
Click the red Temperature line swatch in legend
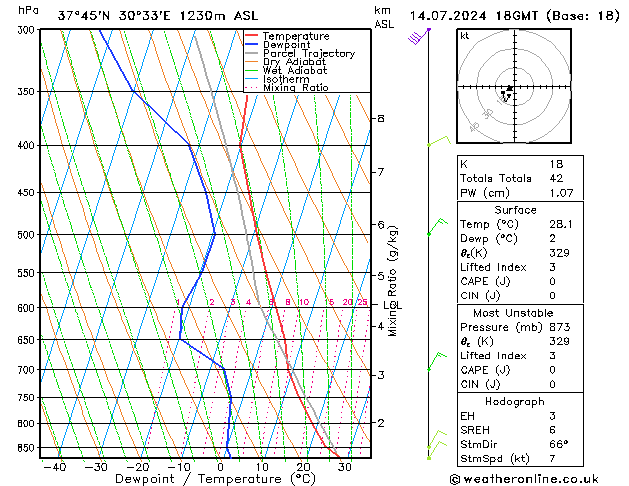pos(252,36)
